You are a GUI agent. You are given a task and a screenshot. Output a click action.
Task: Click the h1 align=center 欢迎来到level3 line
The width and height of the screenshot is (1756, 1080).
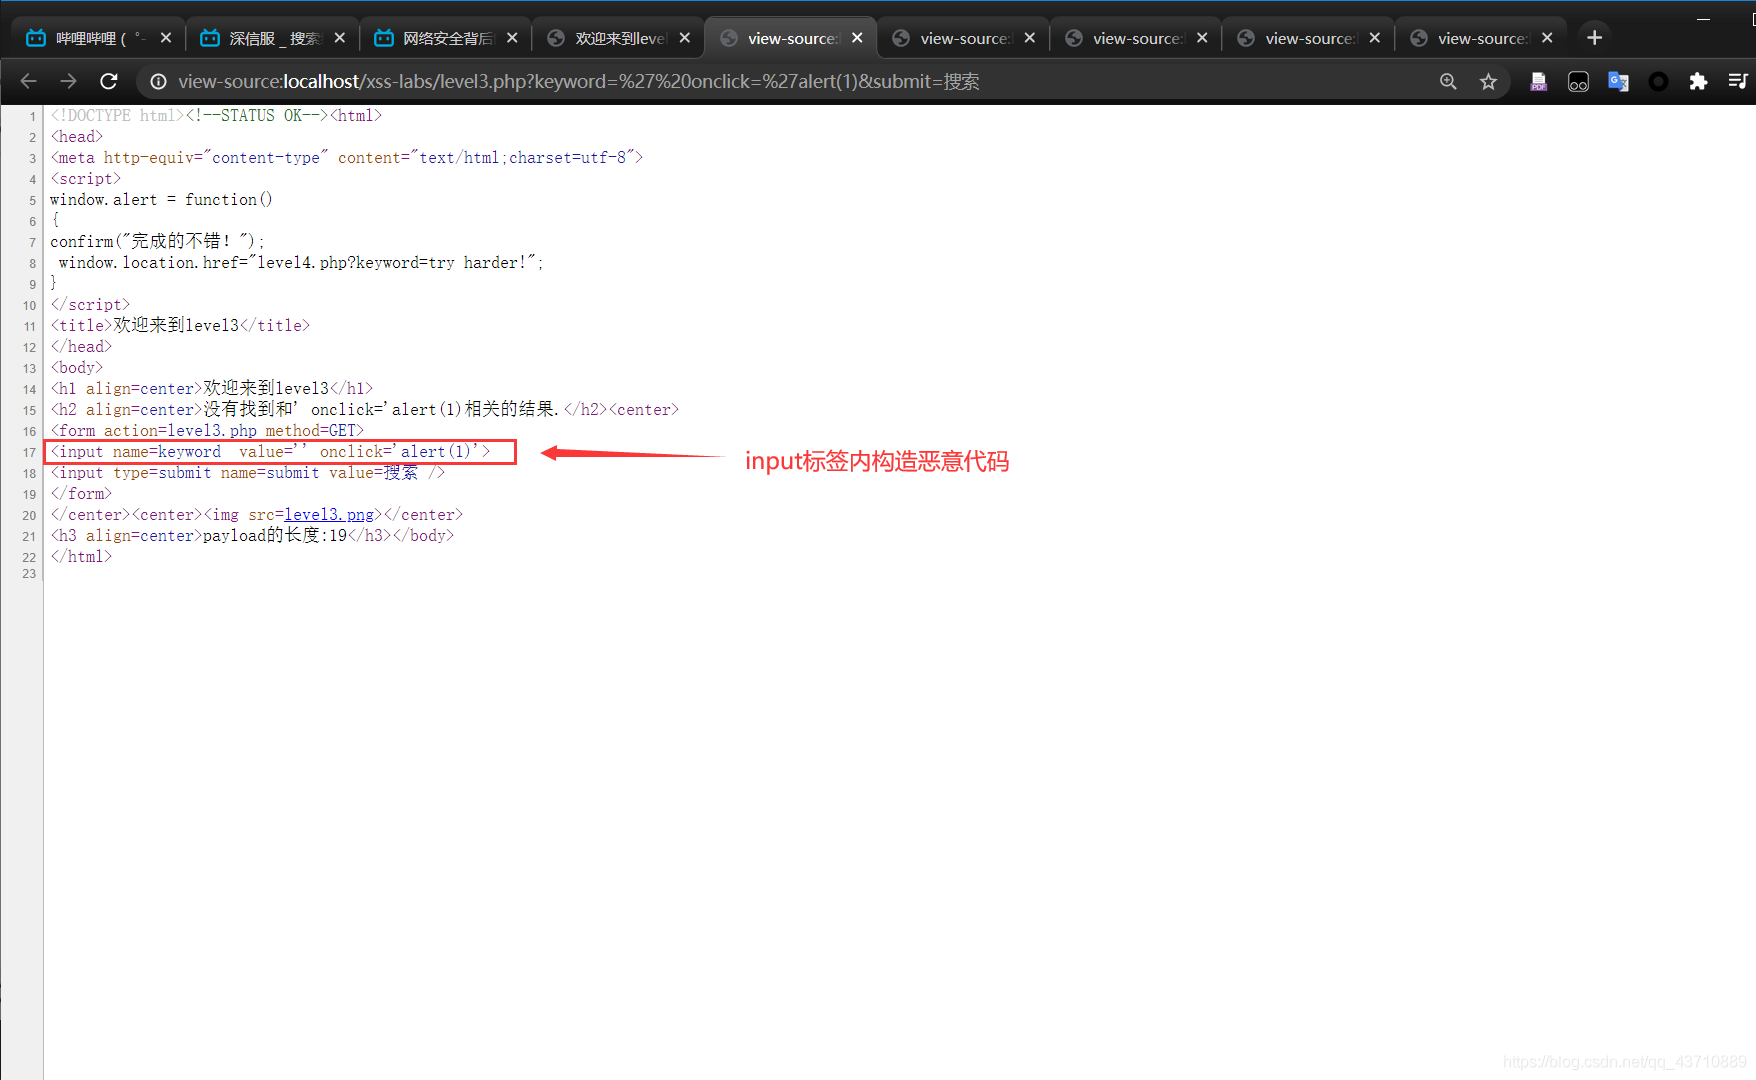pos(211,389)
